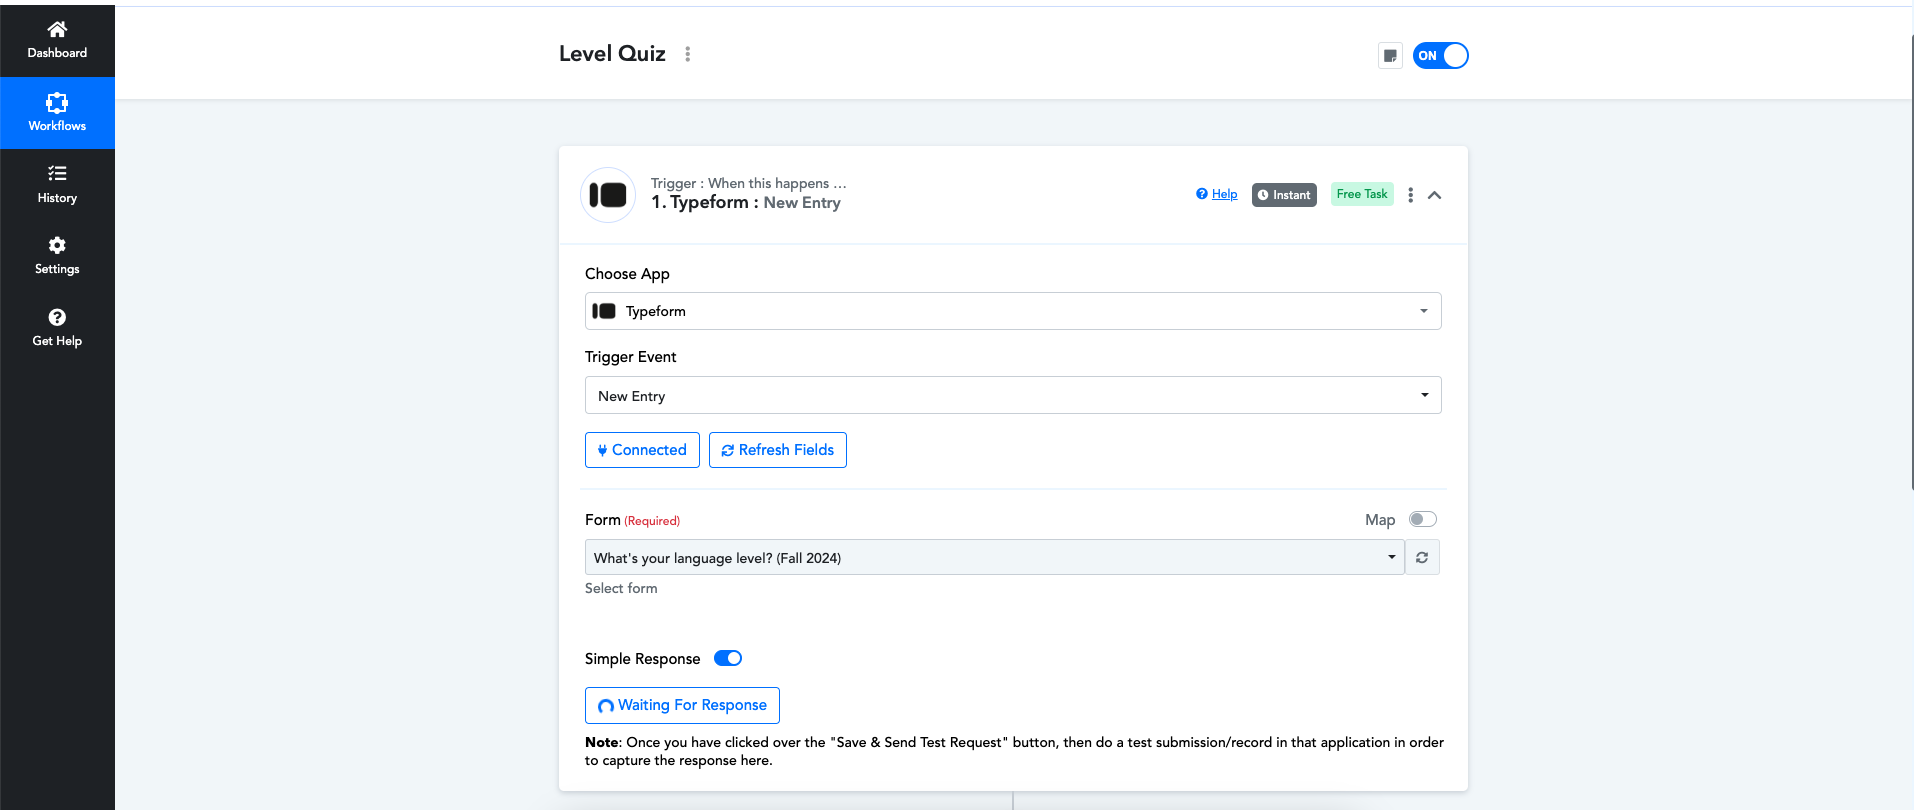The height and width of the screenshot is (810, 1914).
Task: Open the Form selection dropdown
Action: tap(994, 557)
